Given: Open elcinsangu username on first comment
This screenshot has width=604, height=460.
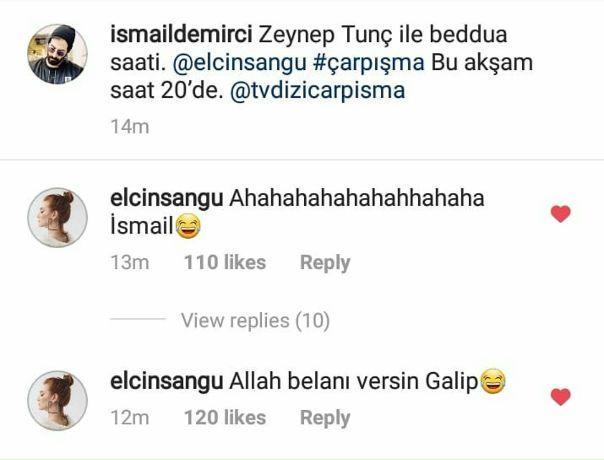Looking at the screenshot, I should [166, 199].
